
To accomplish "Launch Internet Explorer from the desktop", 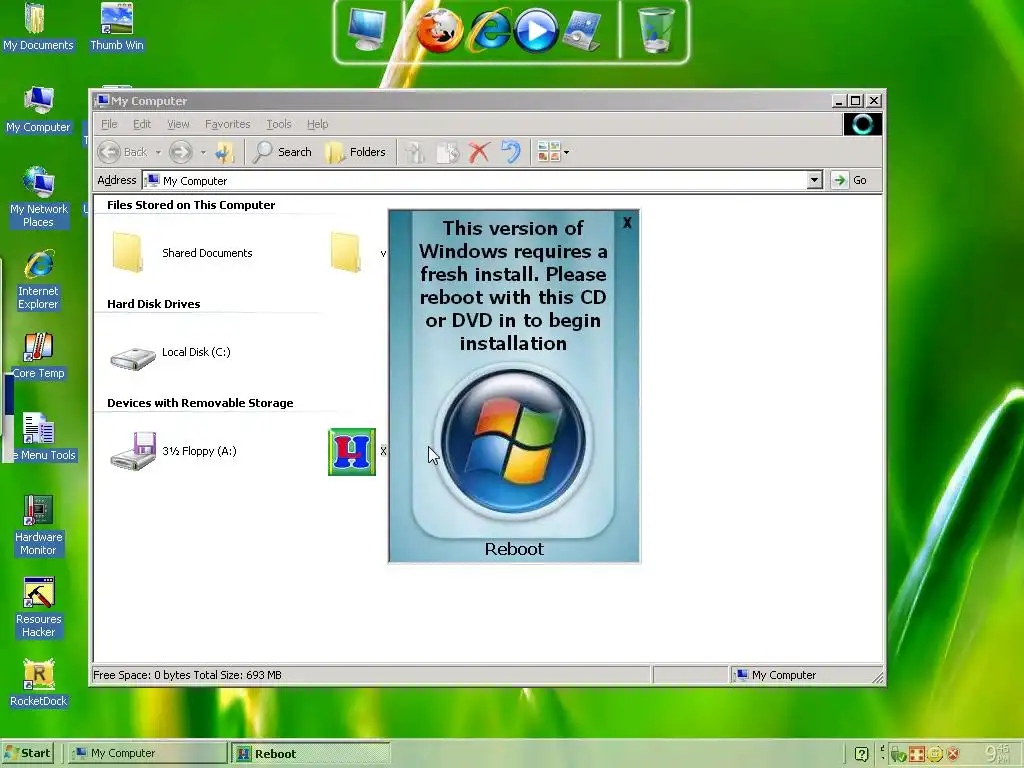I will (39, 280).
